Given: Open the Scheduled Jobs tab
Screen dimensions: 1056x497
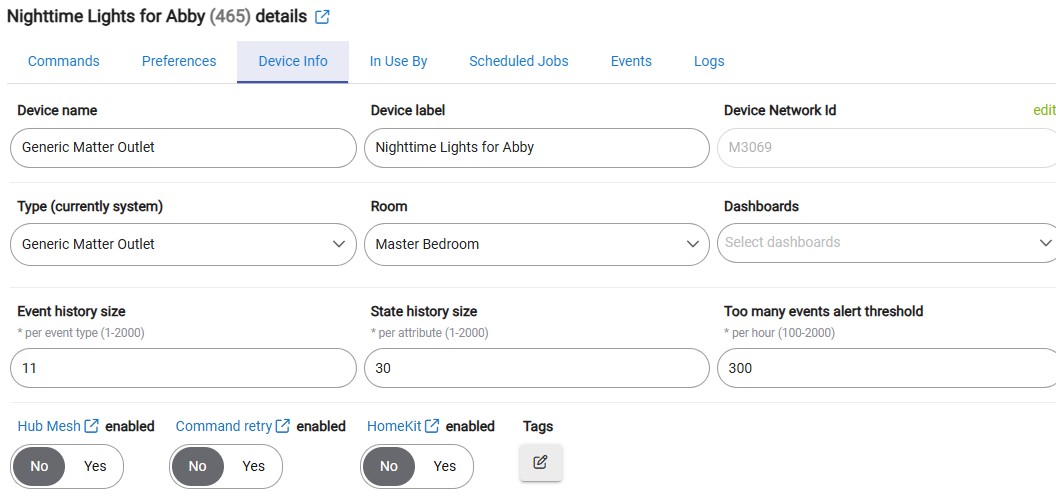Looking at the screenshot, I should click(x=519, y=61).
